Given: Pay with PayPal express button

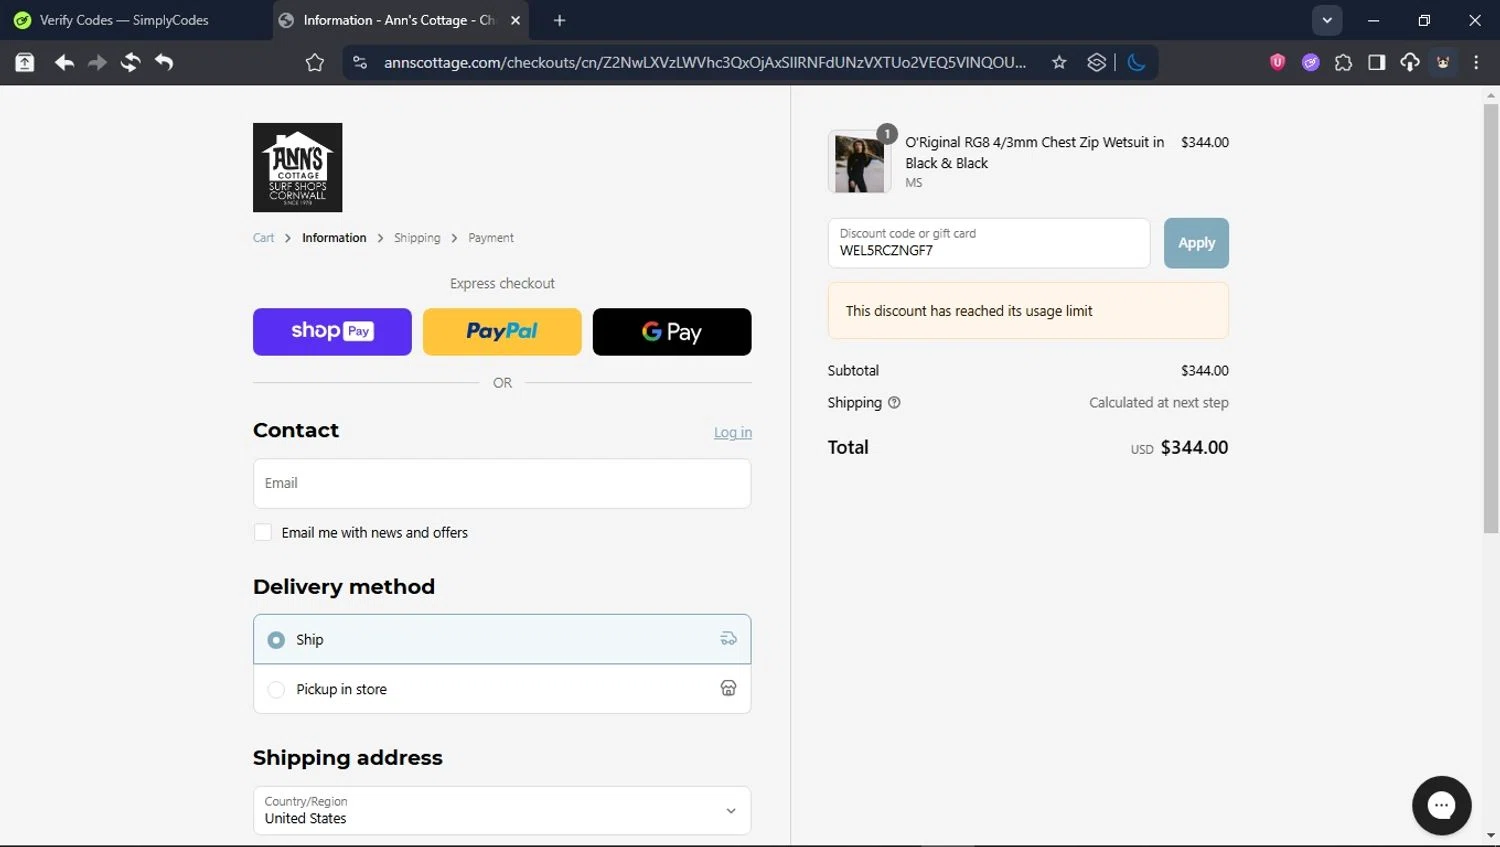Looking at the screenshot, I should tap(502, 332).
